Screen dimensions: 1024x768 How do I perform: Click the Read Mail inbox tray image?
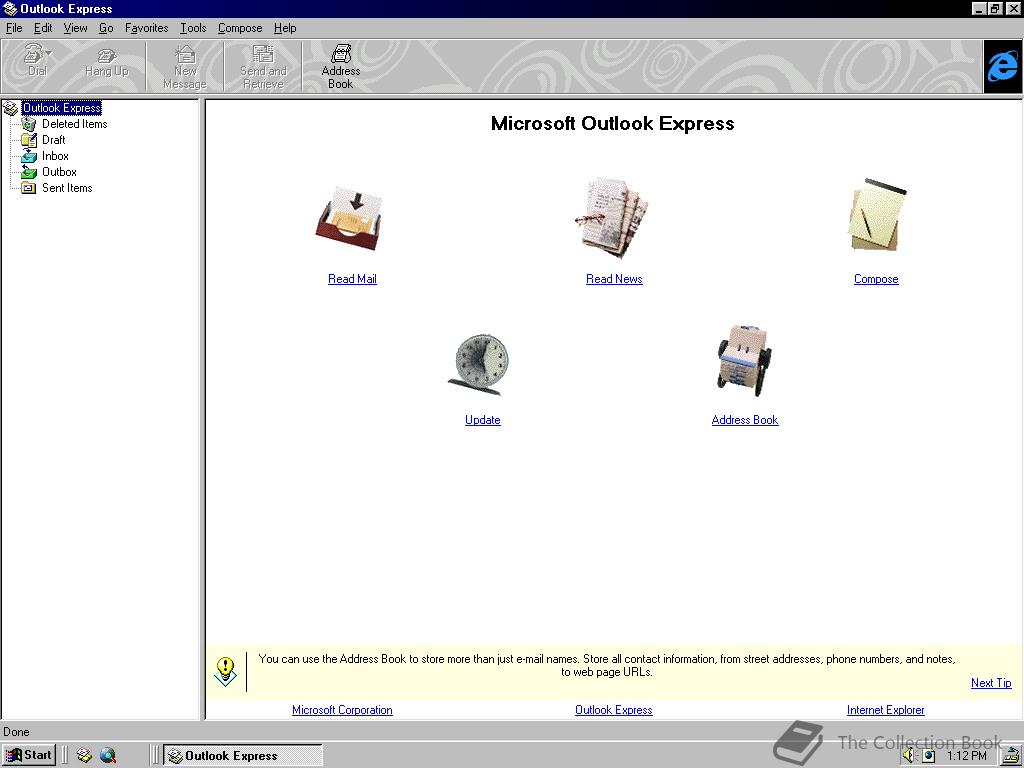coord(349,219)
